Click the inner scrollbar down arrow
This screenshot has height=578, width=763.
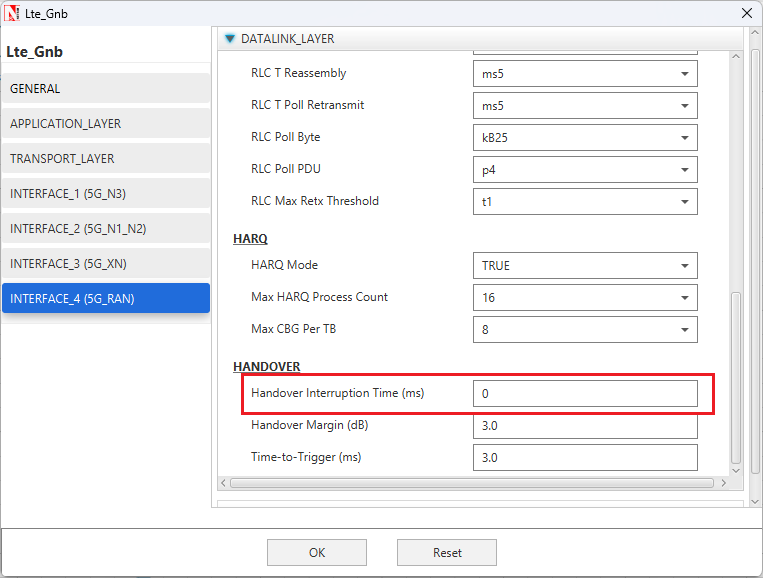click(x=736, y=470)
